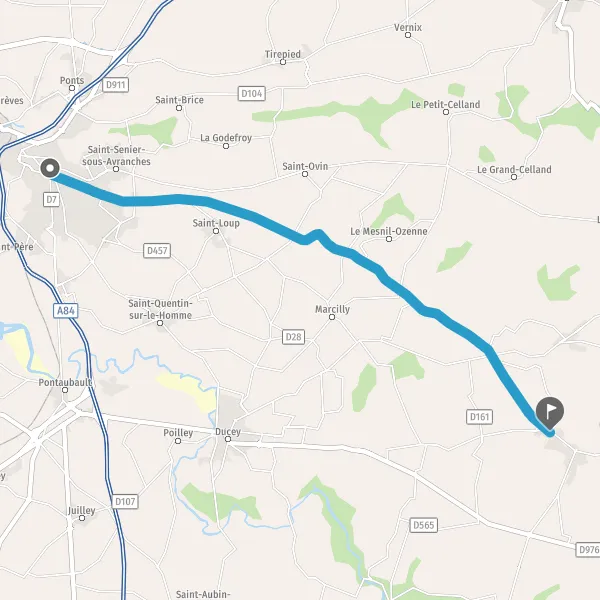Click the D565 road badge
The image size is (600, 600).
point(424,525)
